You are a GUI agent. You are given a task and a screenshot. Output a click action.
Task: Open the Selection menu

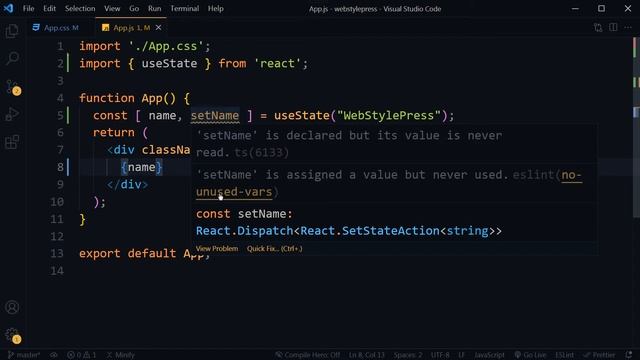coord(80,8)
